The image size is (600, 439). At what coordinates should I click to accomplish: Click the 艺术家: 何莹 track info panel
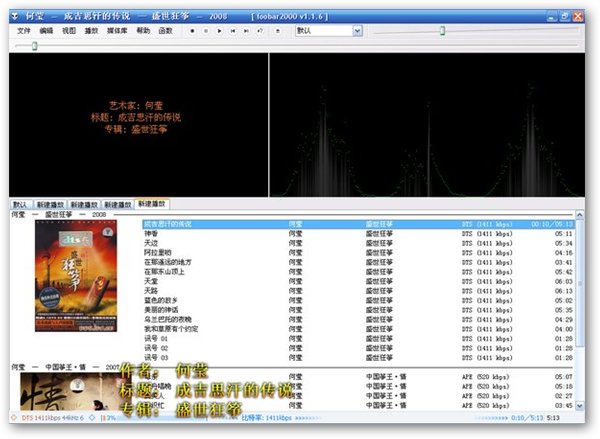point(138,125)
